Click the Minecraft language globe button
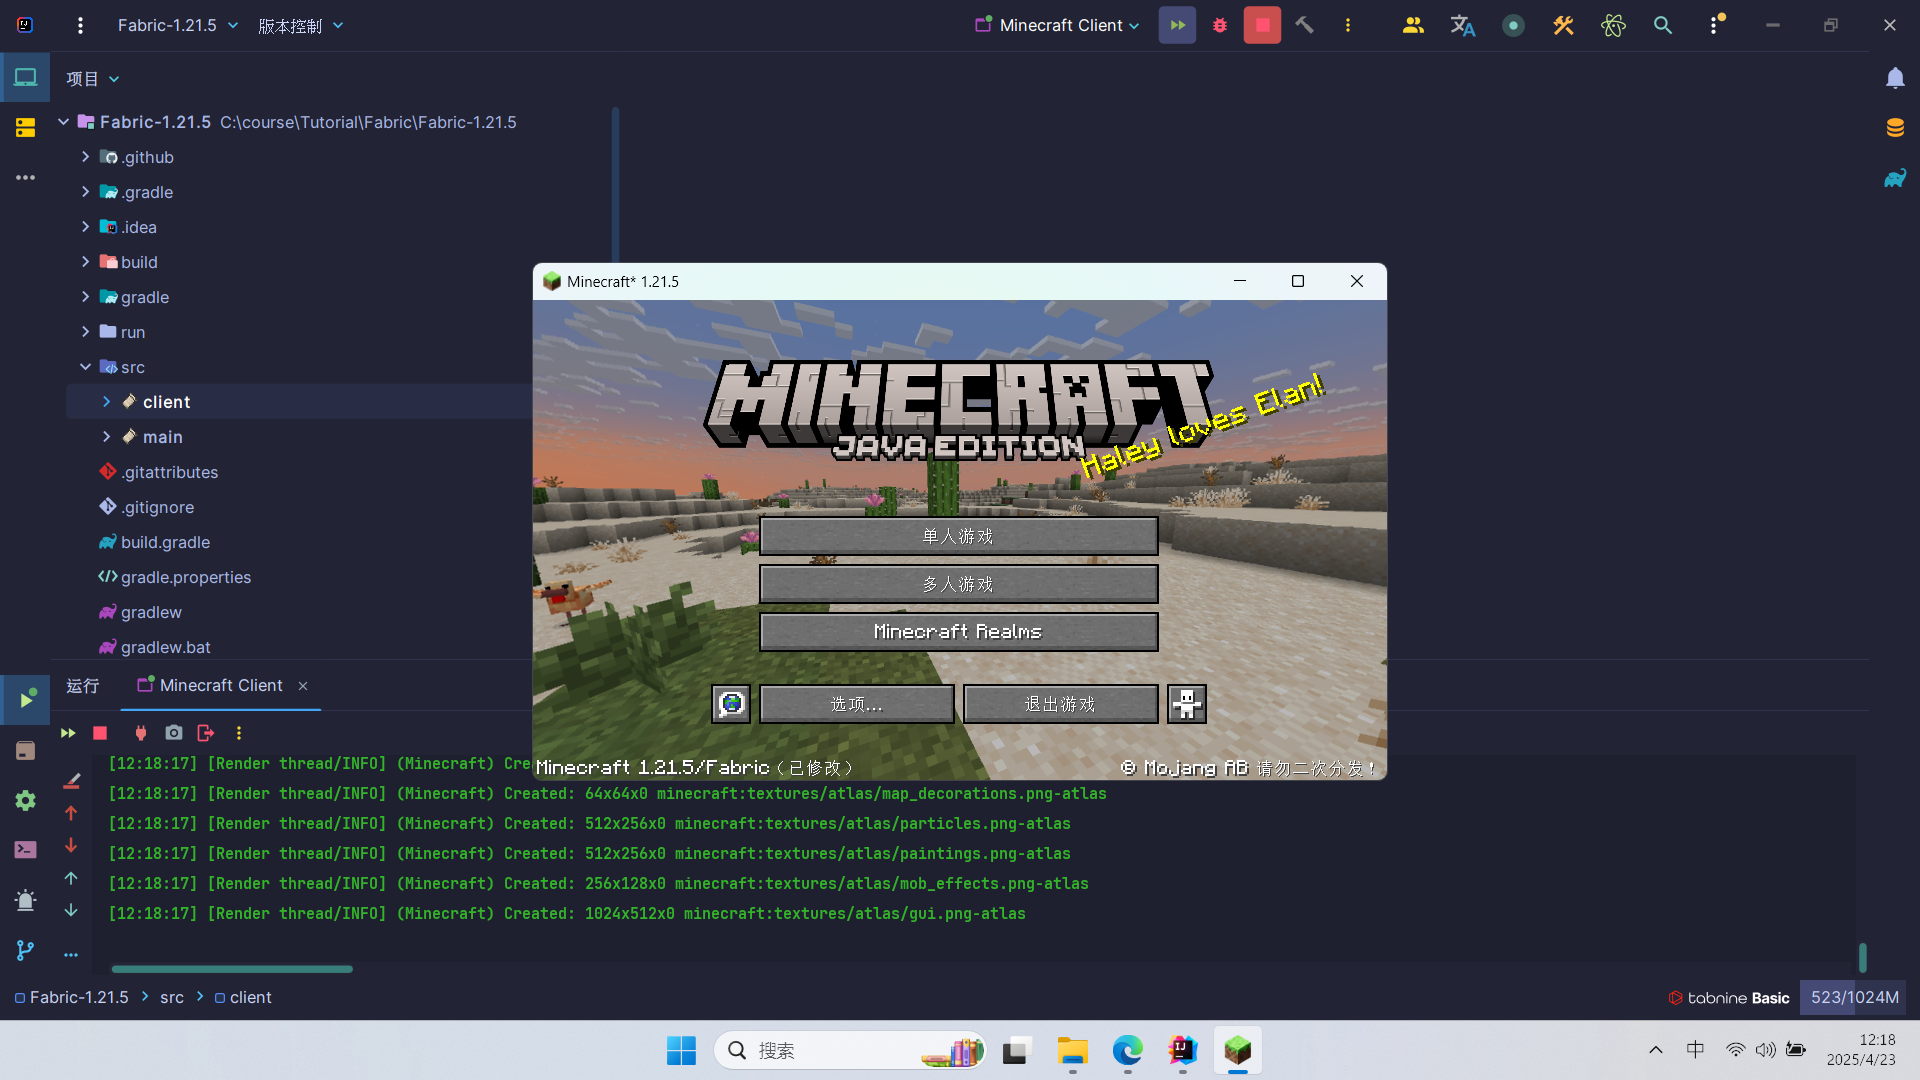The image size is (1920, 1080). (x=731, y=704)
